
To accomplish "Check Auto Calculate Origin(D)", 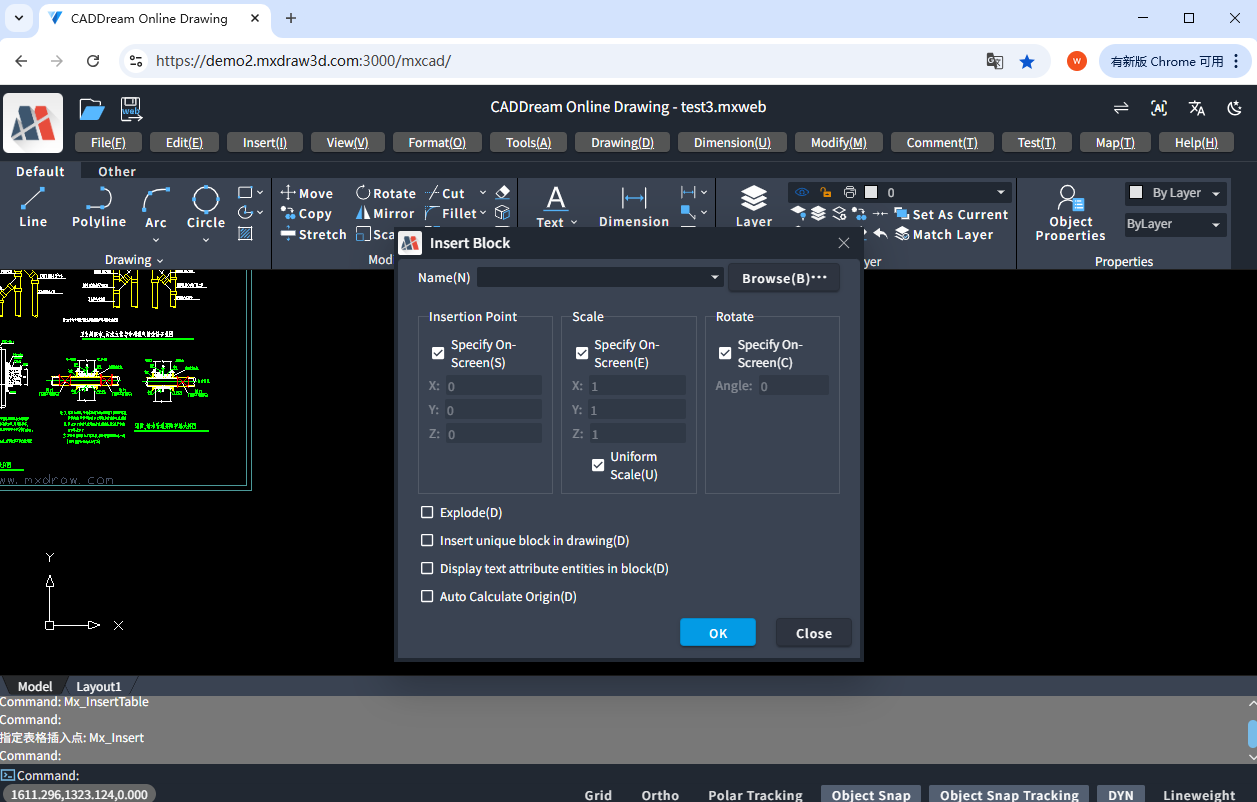I will 428,597.
